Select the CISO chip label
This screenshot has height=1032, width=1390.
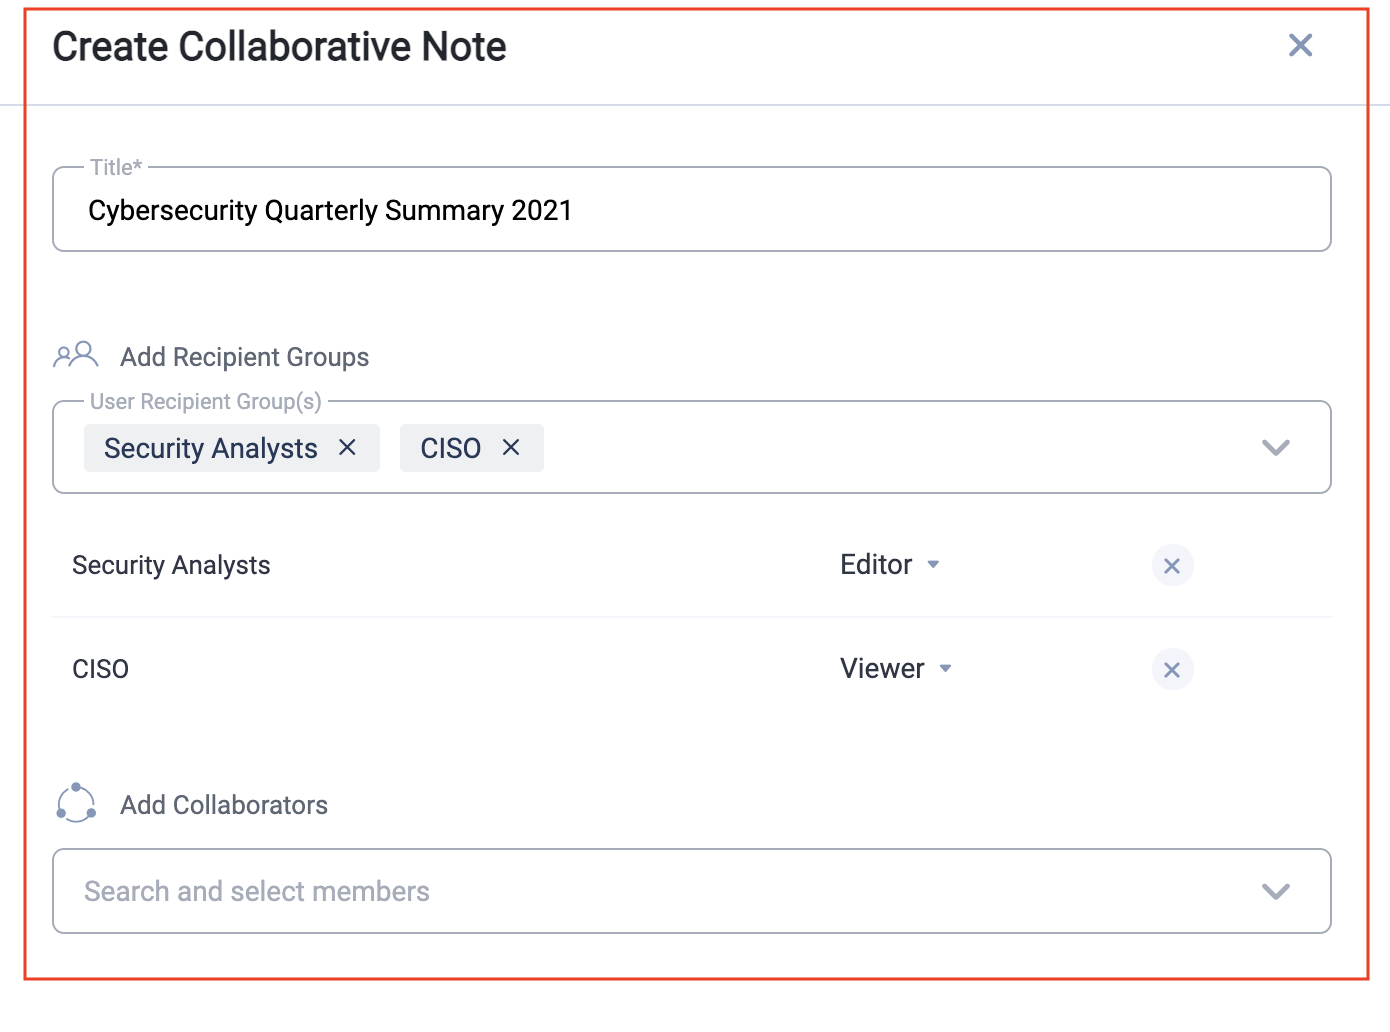(451, 448)
